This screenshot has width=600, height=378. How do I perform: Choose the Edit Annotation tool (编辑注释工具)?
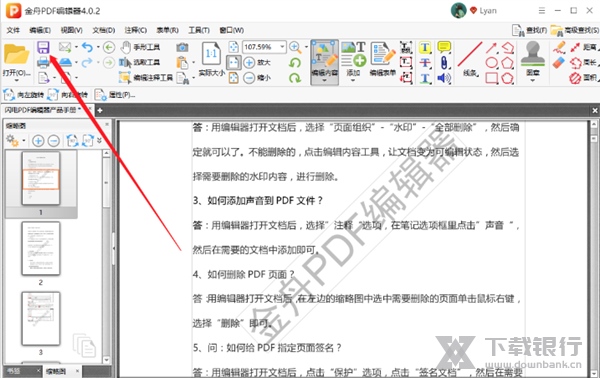(x=146, y=78)
